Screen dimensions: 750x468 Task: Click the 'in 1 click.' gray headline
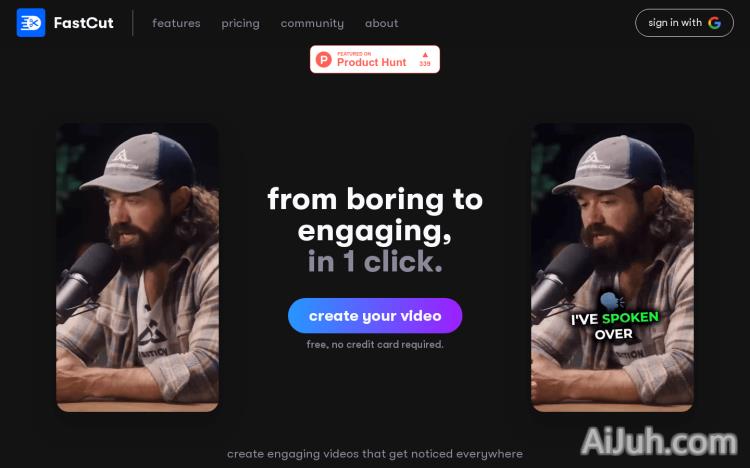click(375, 261)
